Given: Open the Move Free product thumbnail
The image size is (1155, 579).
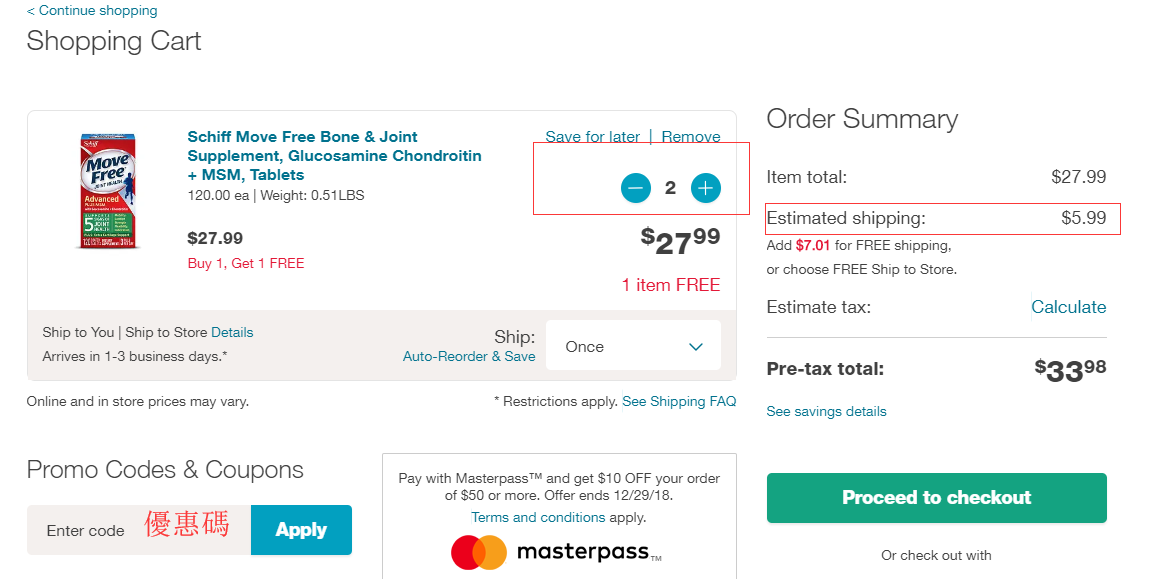Looking at the screenshot, I should tap(107, 191).
